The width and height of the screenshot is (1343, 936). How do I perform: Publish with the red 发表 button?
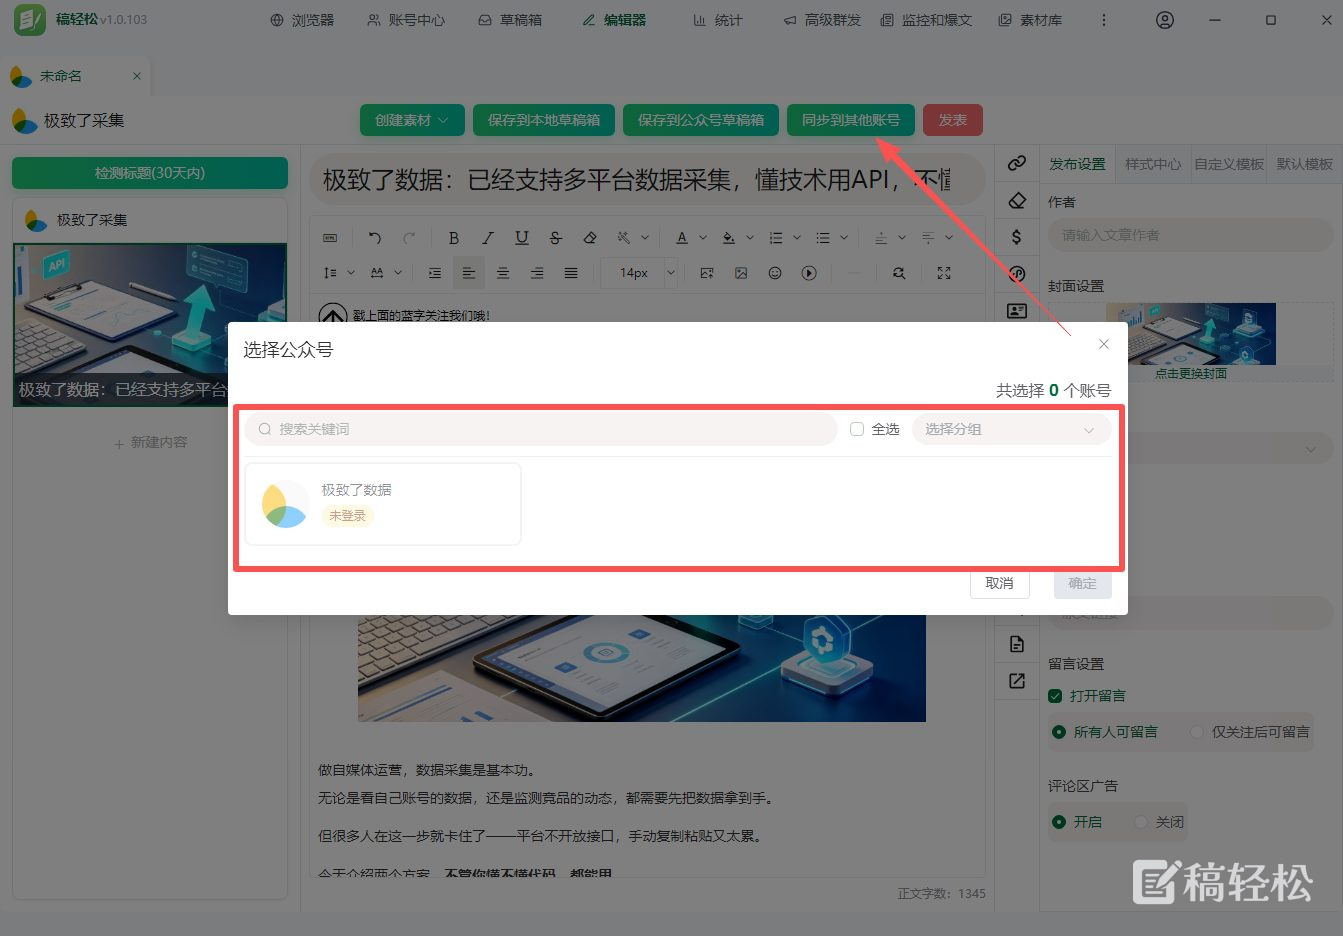click(x=953, y=120)
